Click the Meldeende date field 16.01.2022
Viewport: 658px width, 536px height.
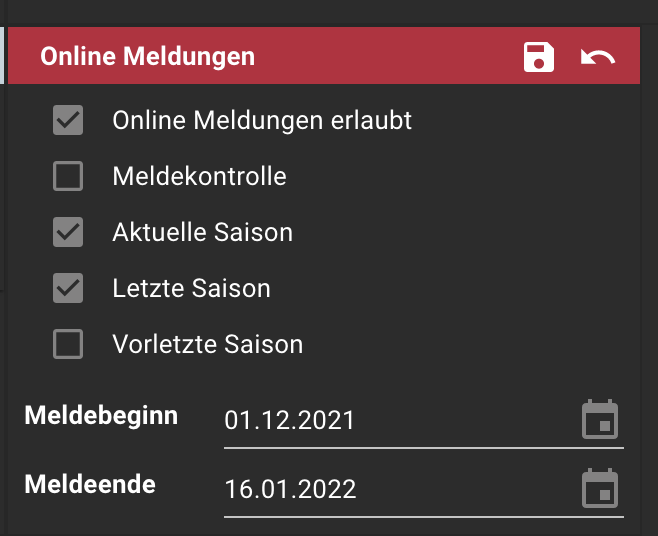424,489
